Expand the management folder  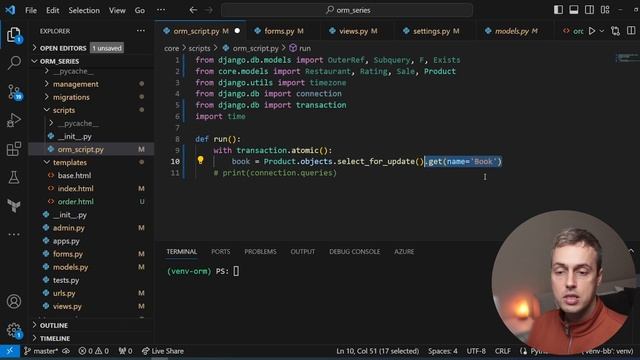(91, 84)
